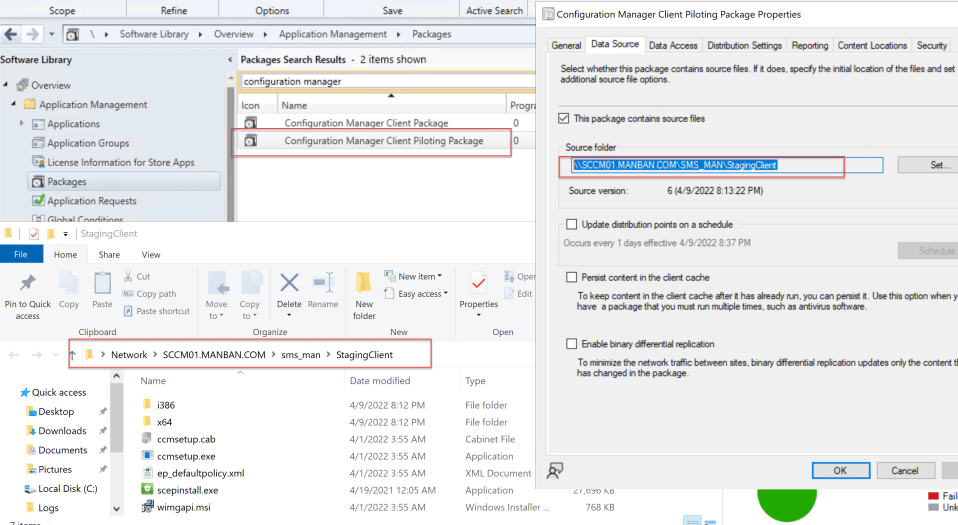958x525 pixels.
Task: Open Pin to Quick access in Explorer ribbon
Action: pyautogui.click(x=27, y=296)
